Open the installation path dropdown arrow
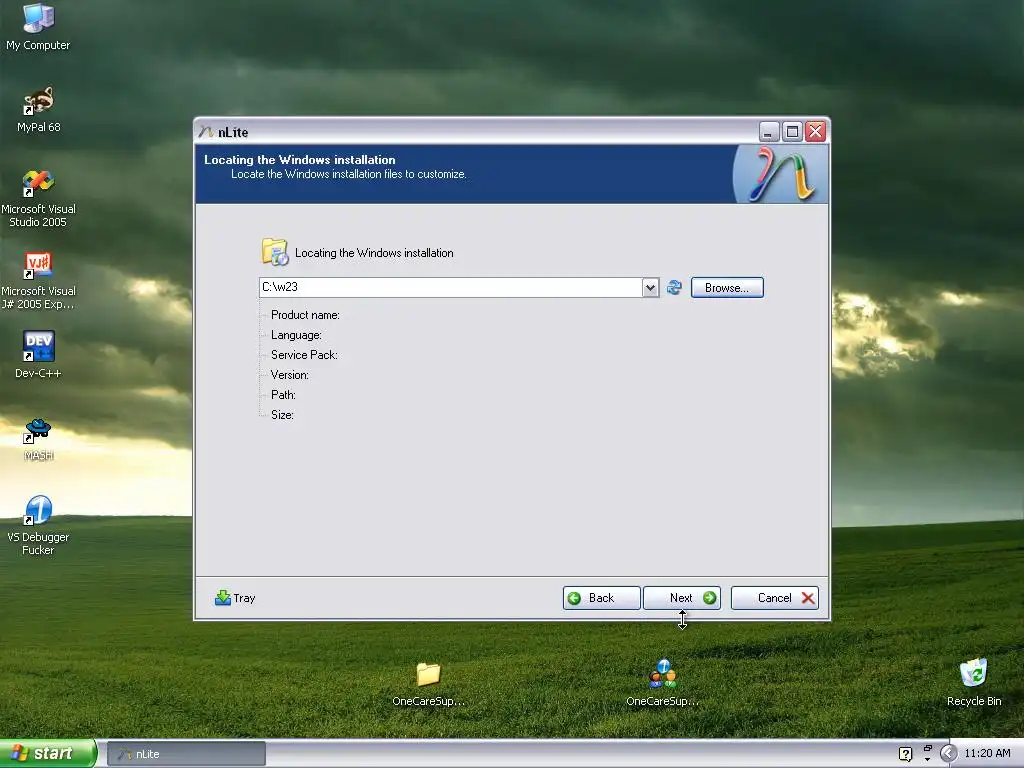 tap(650, 287)
